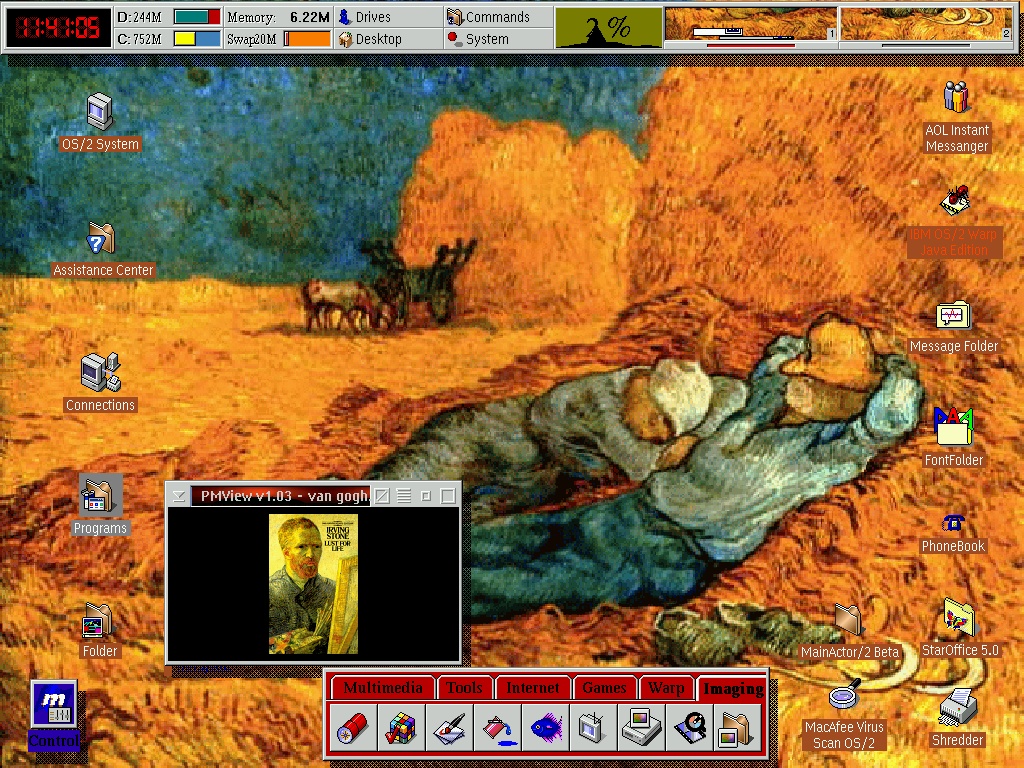Launch the image folder icon in launcher
The image size is (1024, 768).
pyautogui.click(x=738, y=728)
